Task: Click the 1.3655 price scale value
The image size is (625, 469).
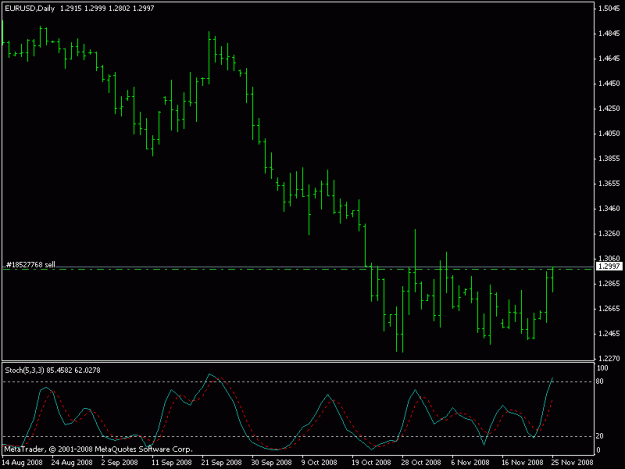Action: click(x=609, y=184)
